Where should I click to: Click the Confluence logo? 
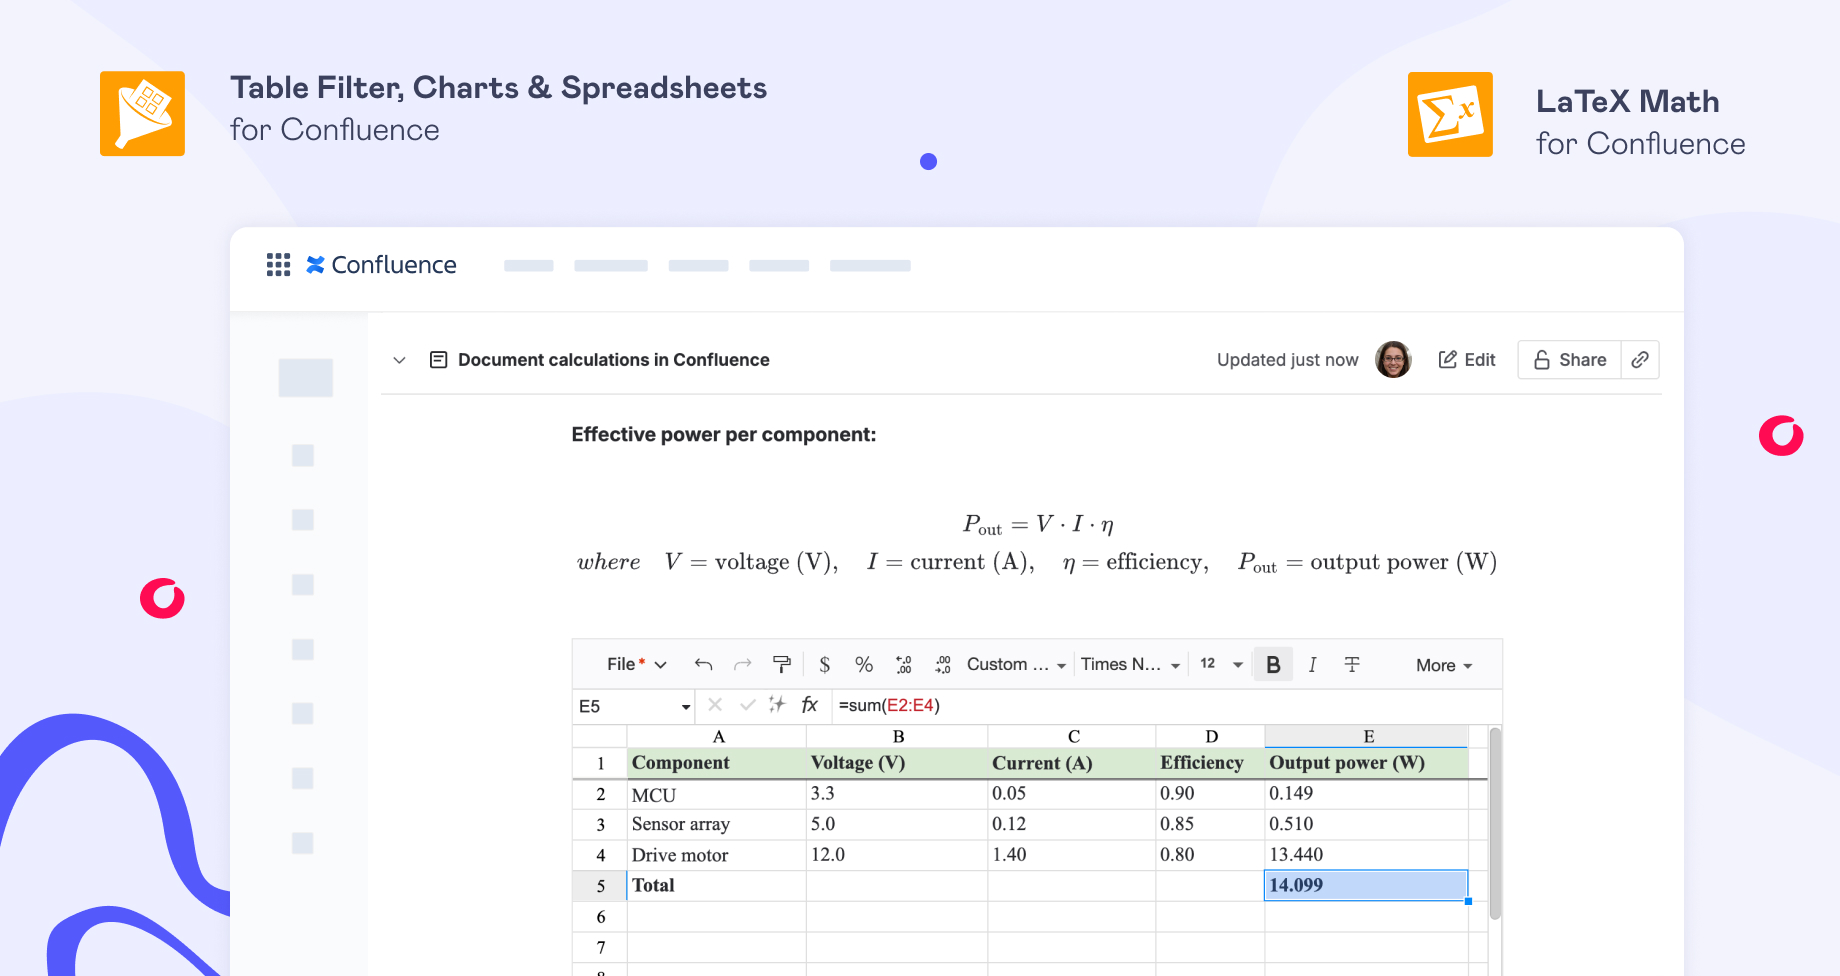pos(381,265)
